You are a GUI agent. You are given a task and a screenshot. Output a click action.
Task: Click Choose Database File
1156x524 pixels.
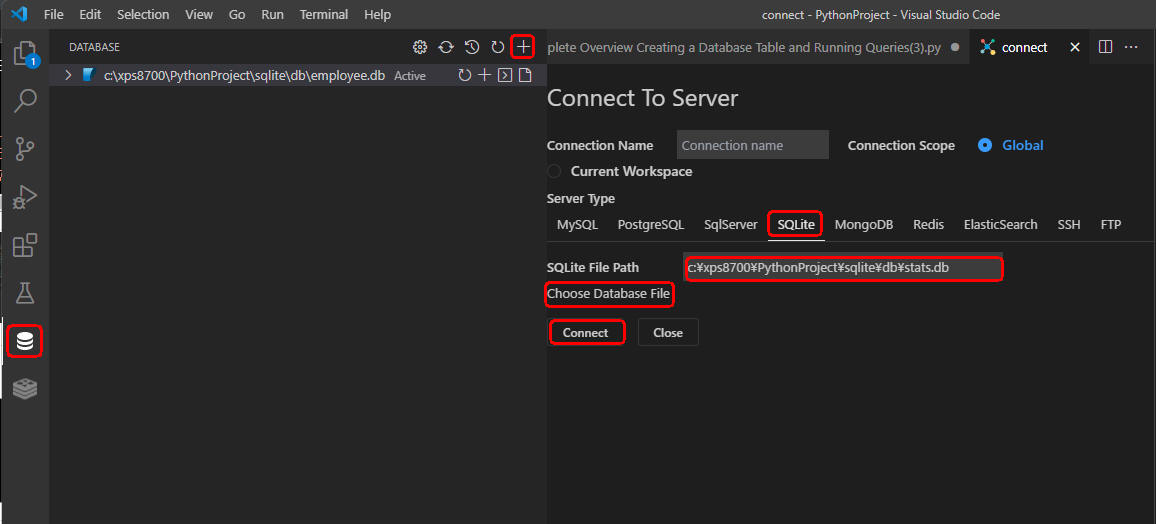pyautogui.click(x=608, y=294)
